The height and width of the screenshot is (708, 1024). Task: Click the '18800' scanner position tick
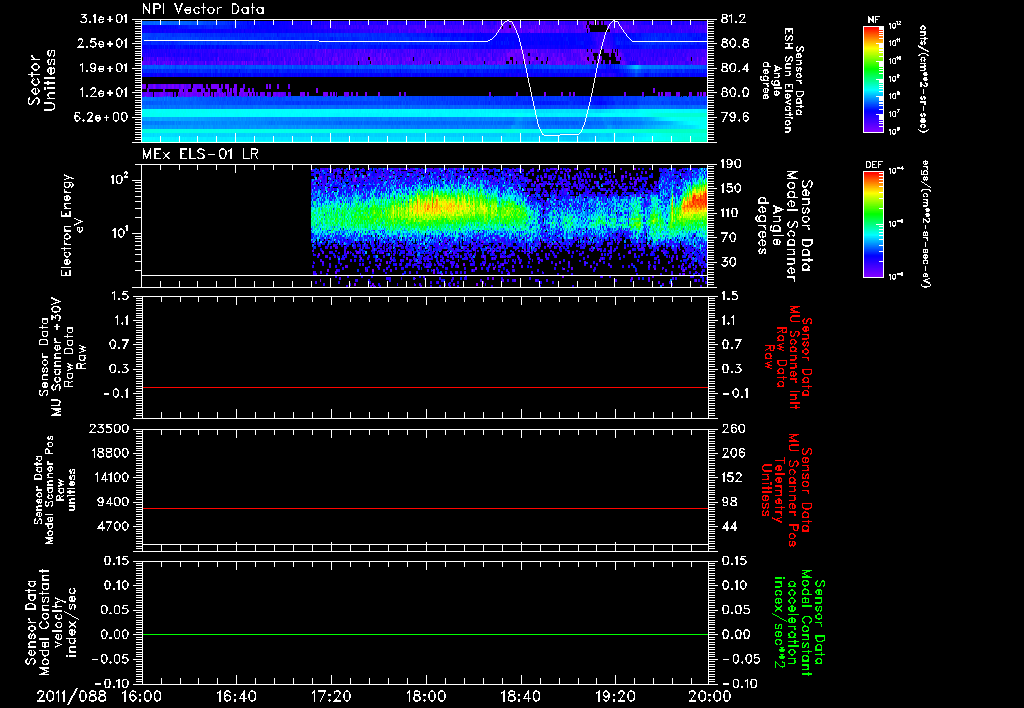[x=108, y=453]
